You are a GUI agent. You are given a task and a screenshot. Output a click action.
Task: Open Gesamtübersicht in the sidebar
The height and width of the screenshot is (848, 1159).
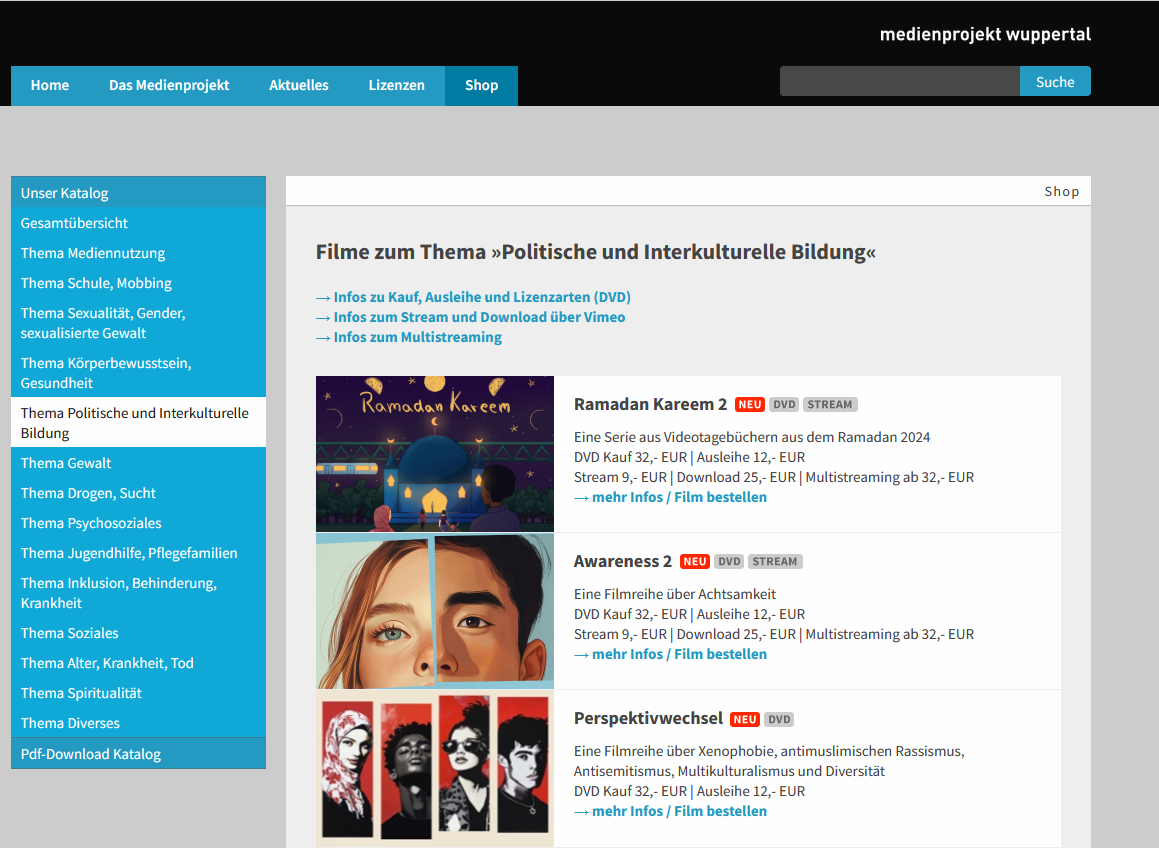click(x=138, y=223)
